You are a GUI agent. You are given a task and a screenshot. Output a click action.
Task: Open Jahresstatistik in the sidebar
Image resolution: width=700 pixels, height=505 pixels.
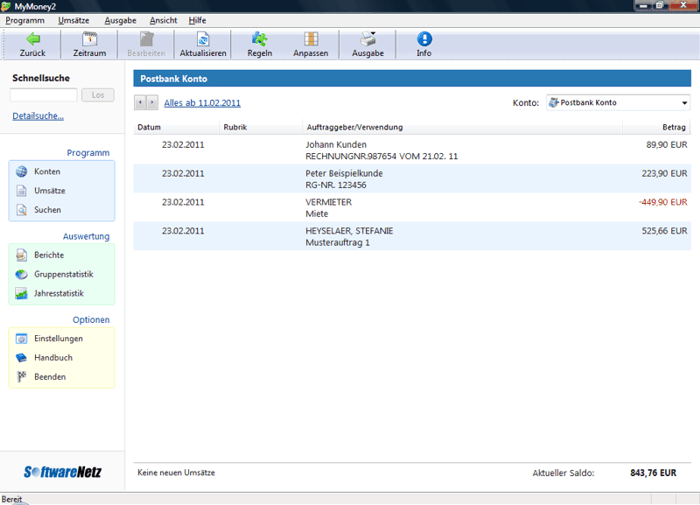(58, 293)
